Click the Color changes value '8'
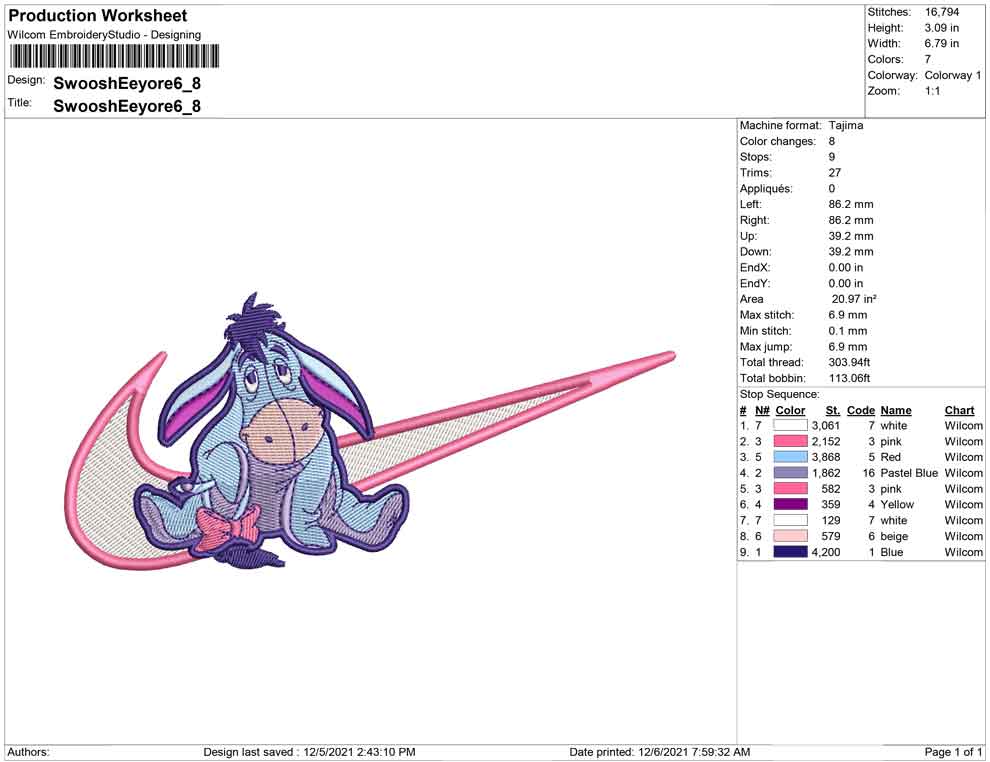The image size is (990, 762). (832, 141)
